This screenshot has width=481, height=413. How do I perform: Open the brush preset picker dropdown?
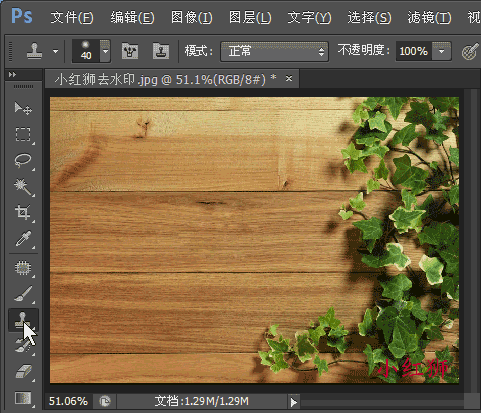pyautogui.click(x=105, y=51)
